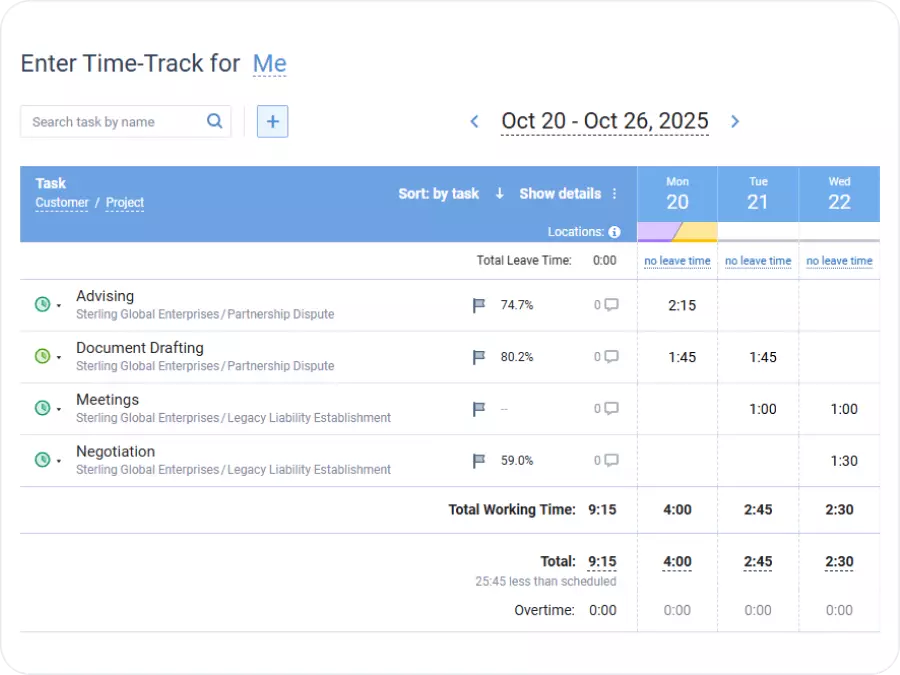The image size is (900, 675).
Task: Click the timer icon beside Meetings
Action: click(x=40, y=408)
